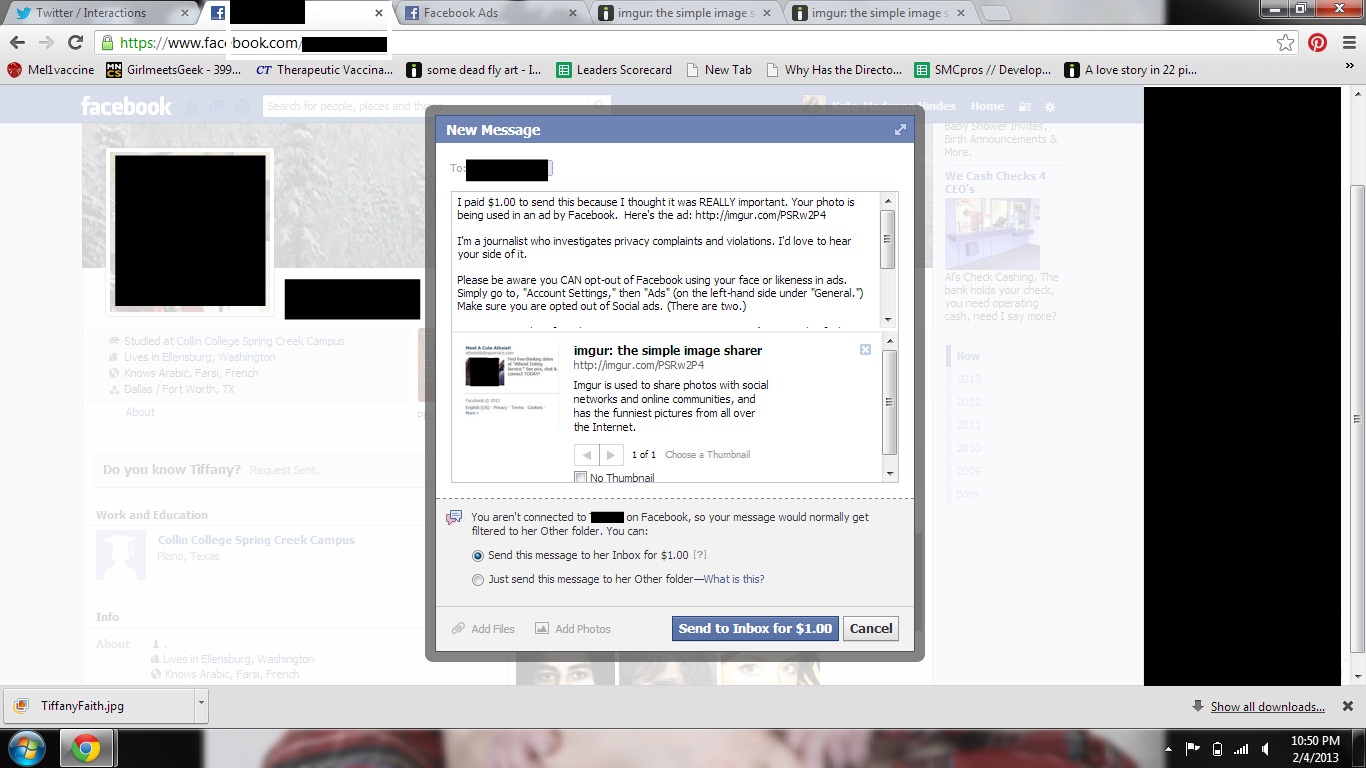Show the previous thumbnail with the left arrow
This screenshot has height=768, width=1366.
pos(587,455)
